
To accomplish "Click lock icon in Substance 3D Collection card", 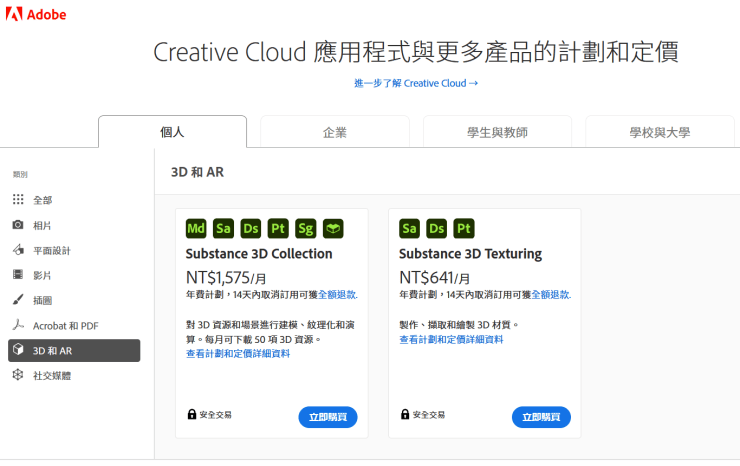I will pyautogui.click(x=192, y=414).
